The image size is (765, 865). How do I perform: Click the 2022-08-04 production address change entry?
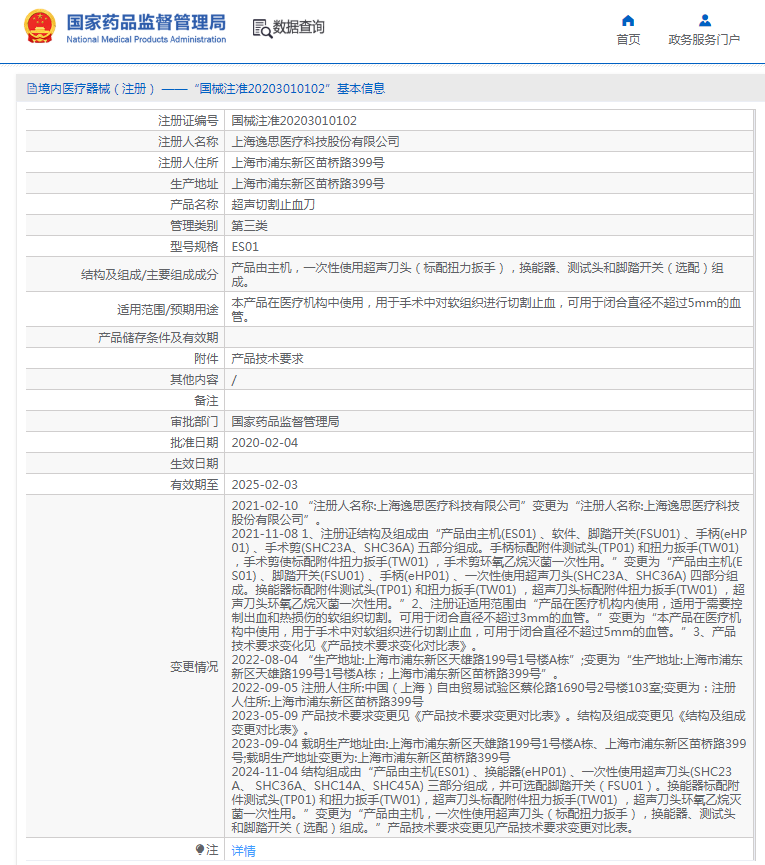coord(488,666)
